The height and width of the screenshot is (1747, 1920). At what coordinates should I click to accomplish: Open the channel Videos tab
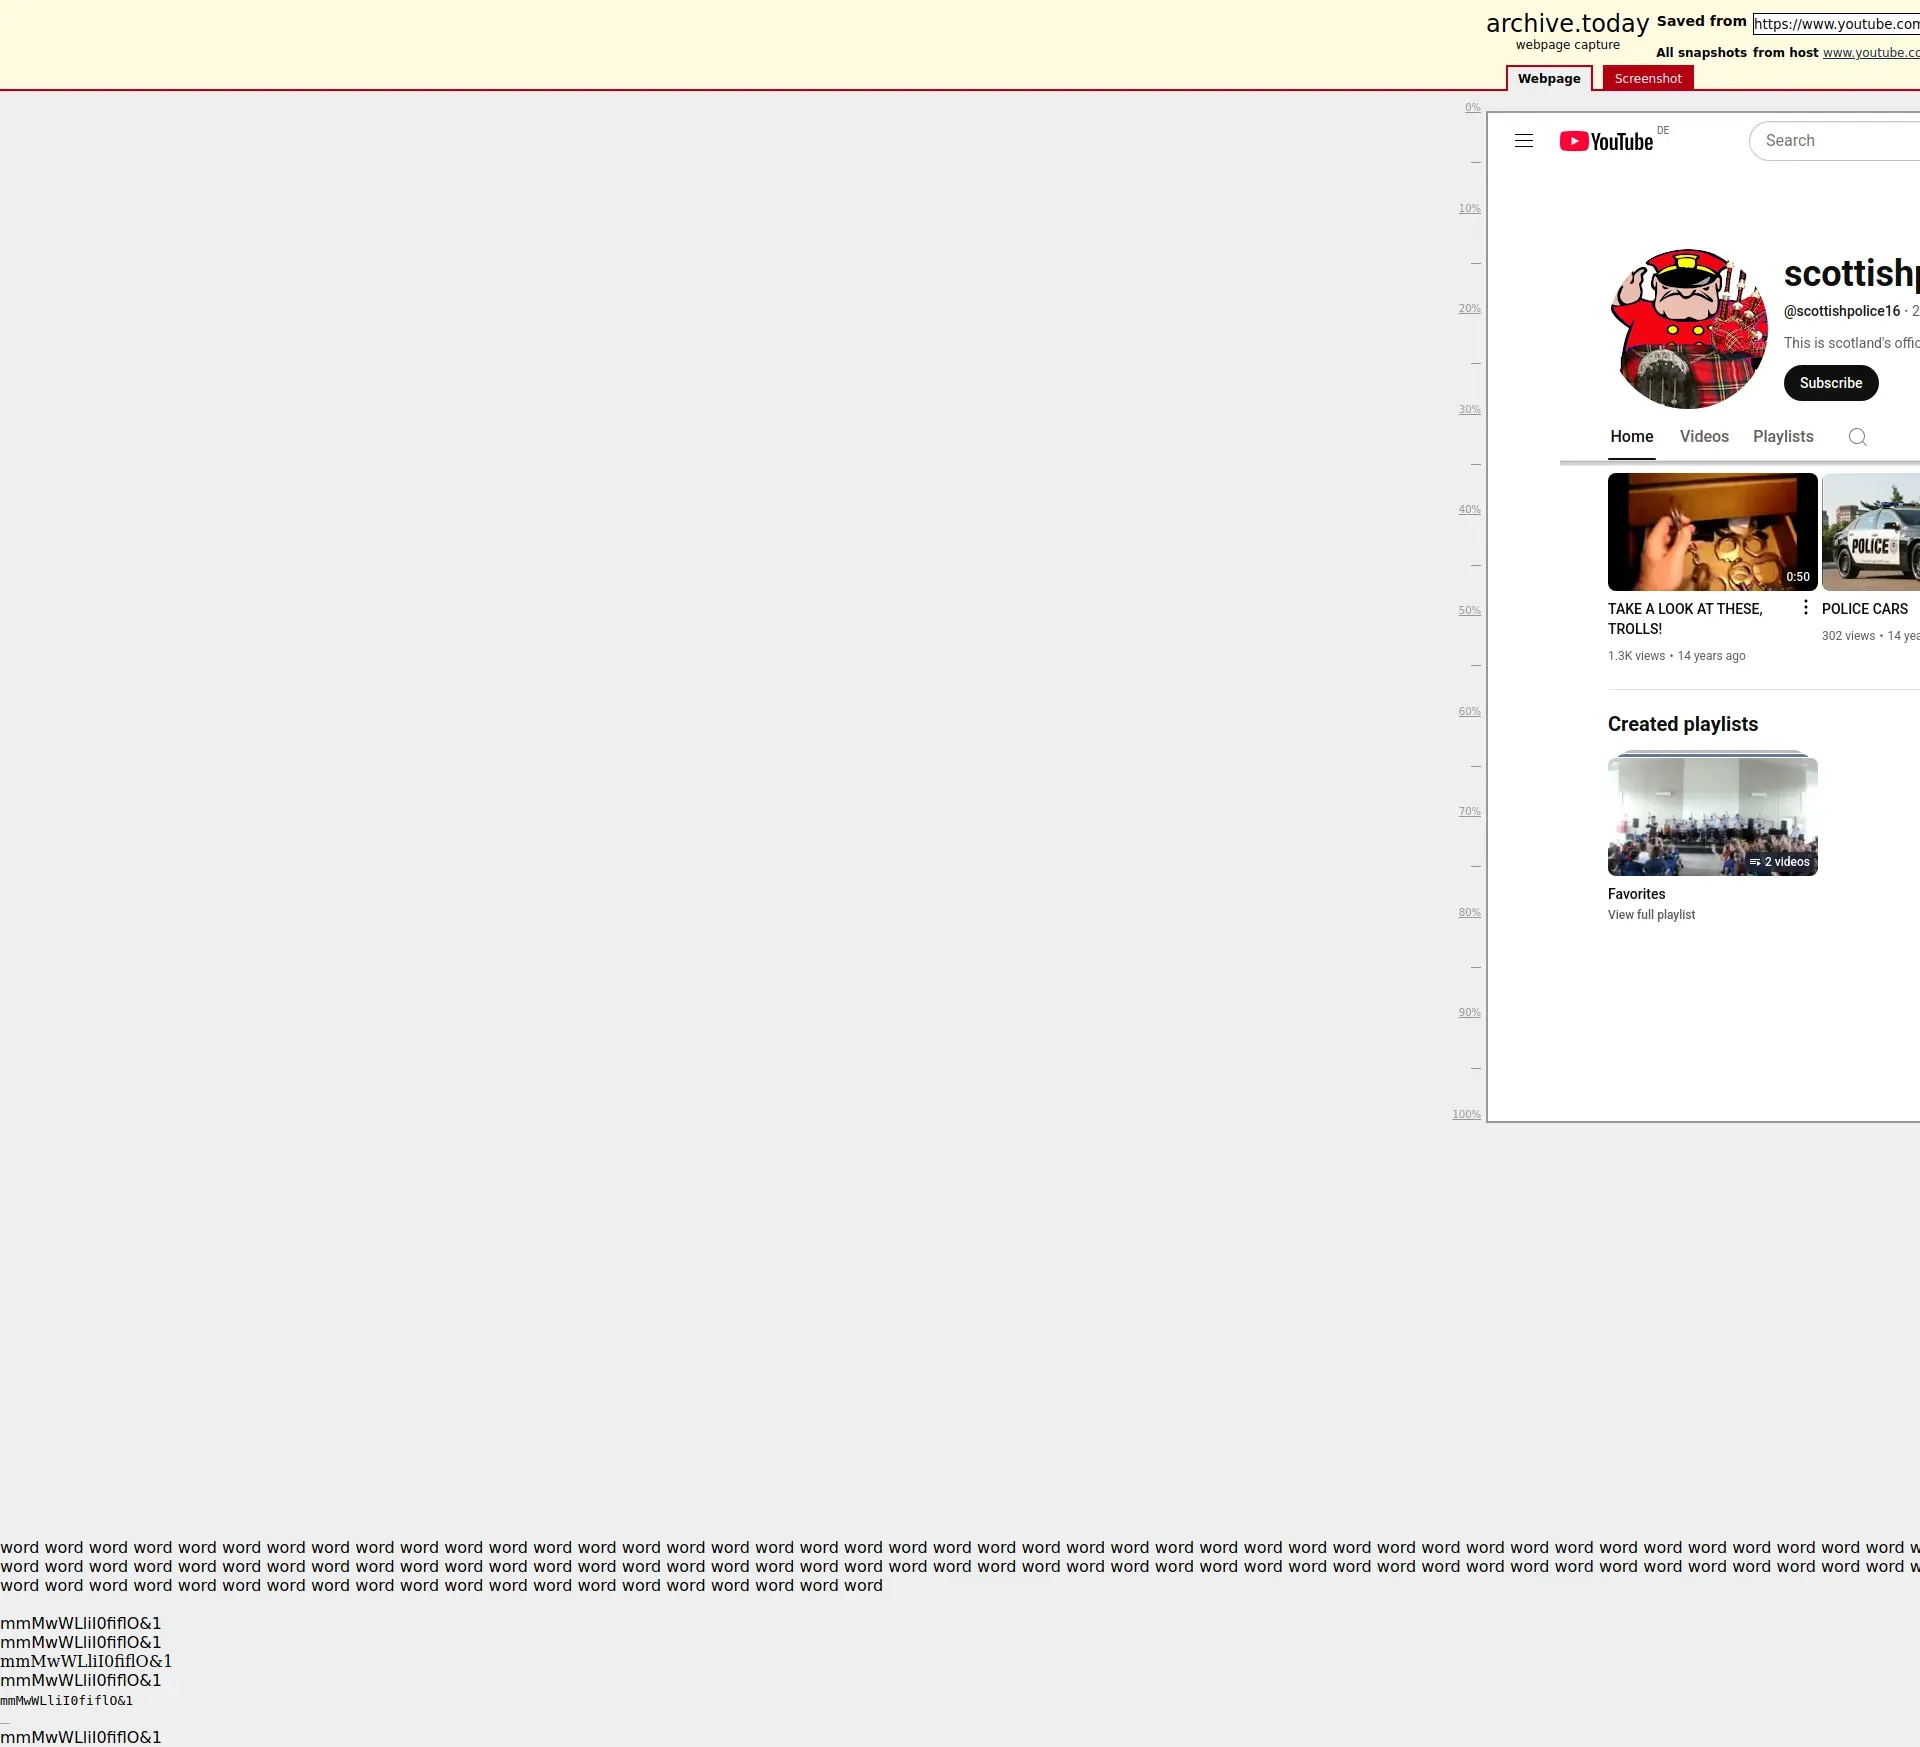click(1703, 437)
